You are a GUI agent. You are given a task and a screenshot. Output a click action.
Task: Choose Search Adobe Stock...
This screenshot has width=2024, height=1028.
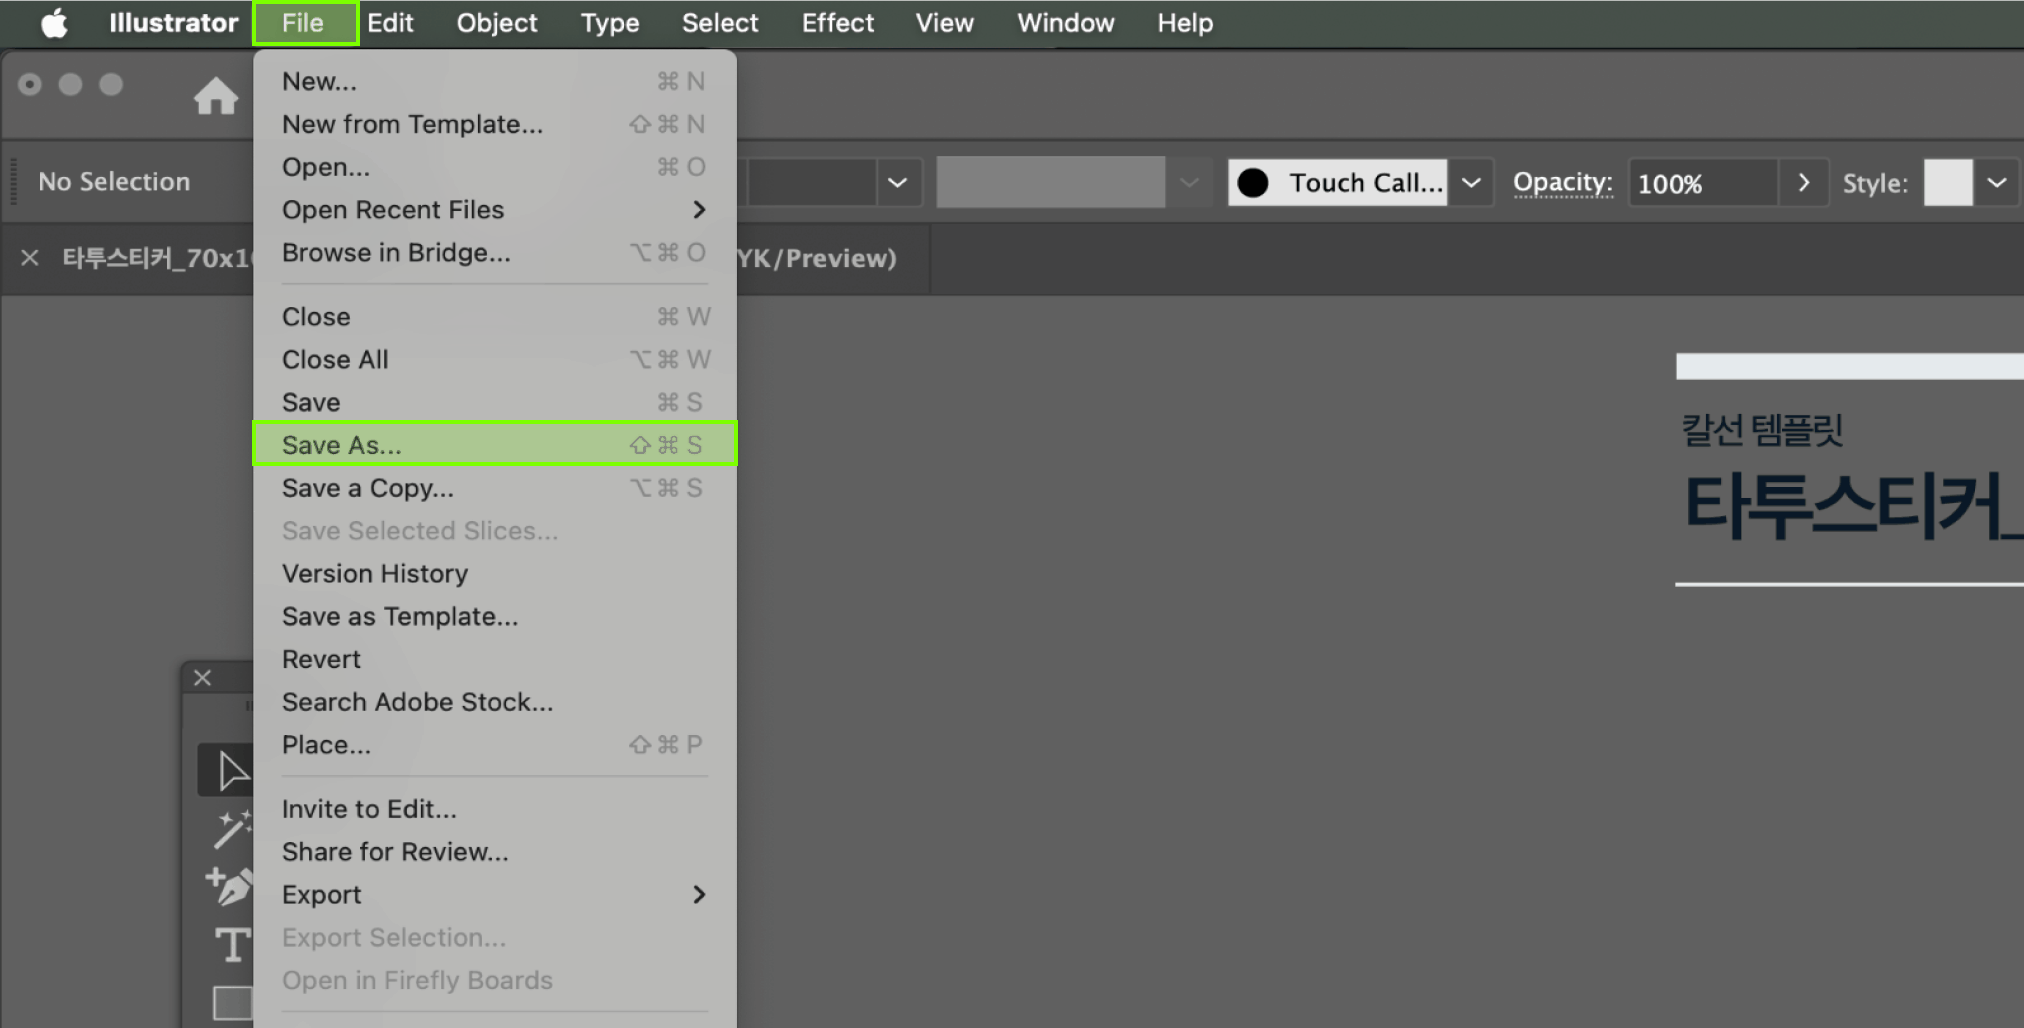pyautogui.click(x=495, y=702)
